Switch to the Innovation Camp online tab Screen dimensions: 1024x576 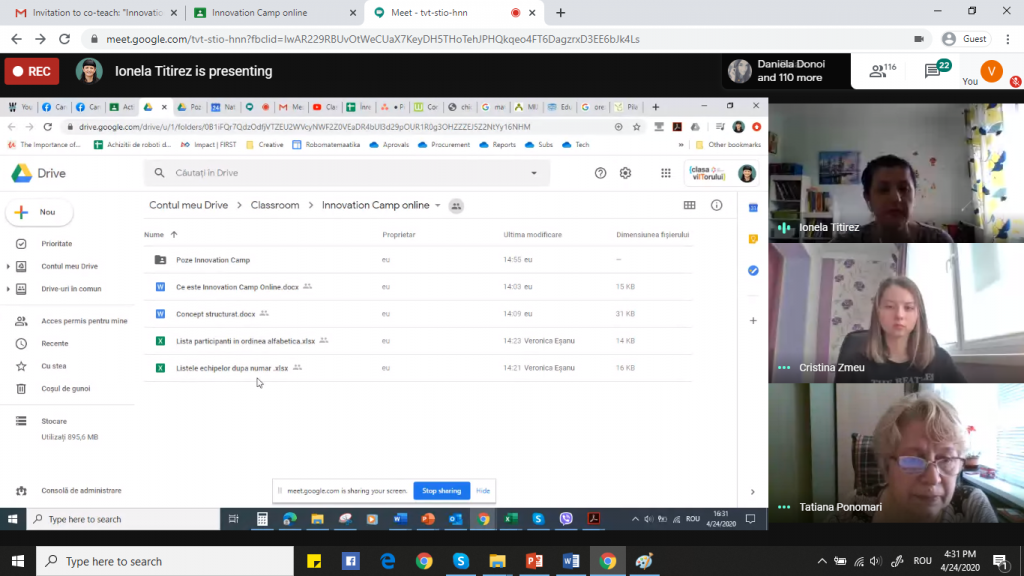pos(272,13)
